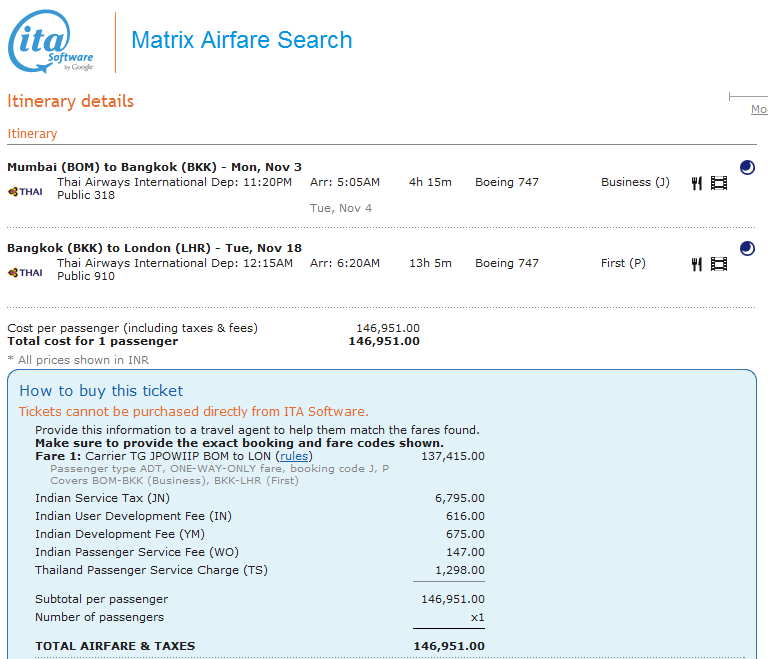Screen dimensions: 768x659
Task: Click in-flight movie icon on Business (J) flight
Action: [x=719, y=183]
